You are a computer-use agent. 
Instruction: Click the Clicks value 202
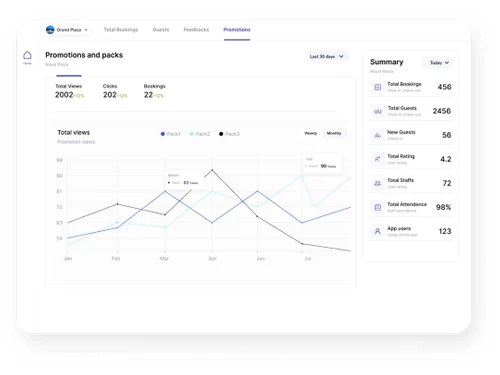click(x=110, y=95)
